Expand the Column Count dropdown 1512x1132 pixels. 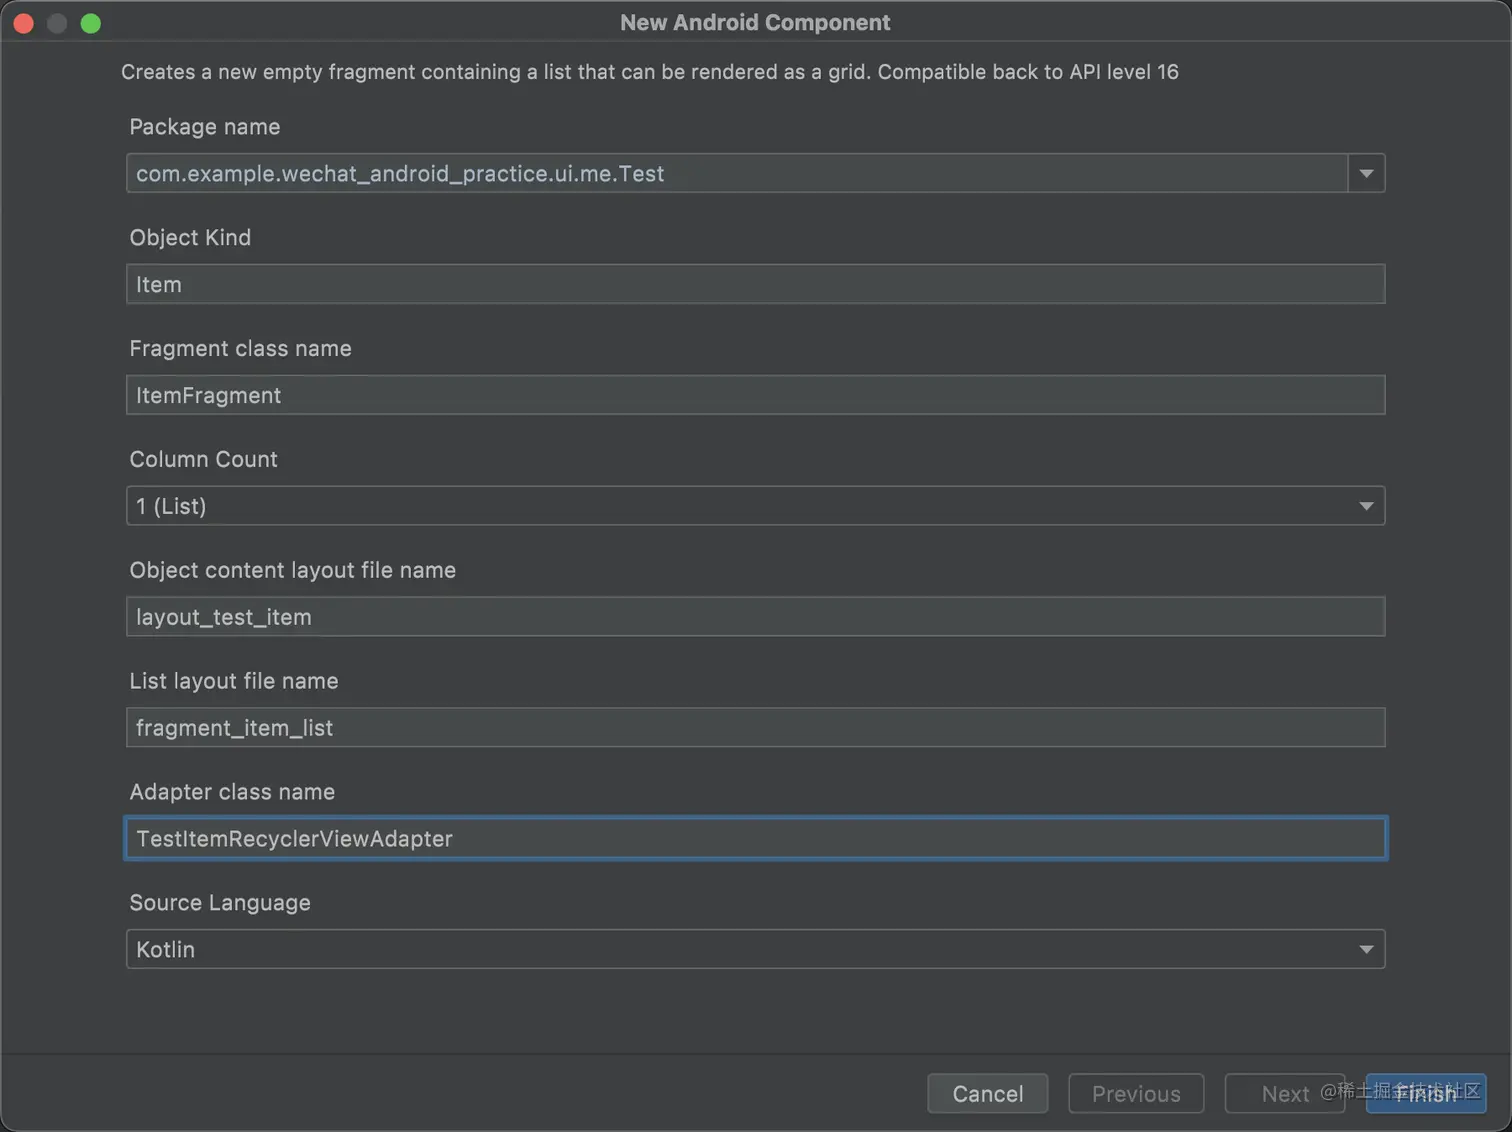point(755,506)
